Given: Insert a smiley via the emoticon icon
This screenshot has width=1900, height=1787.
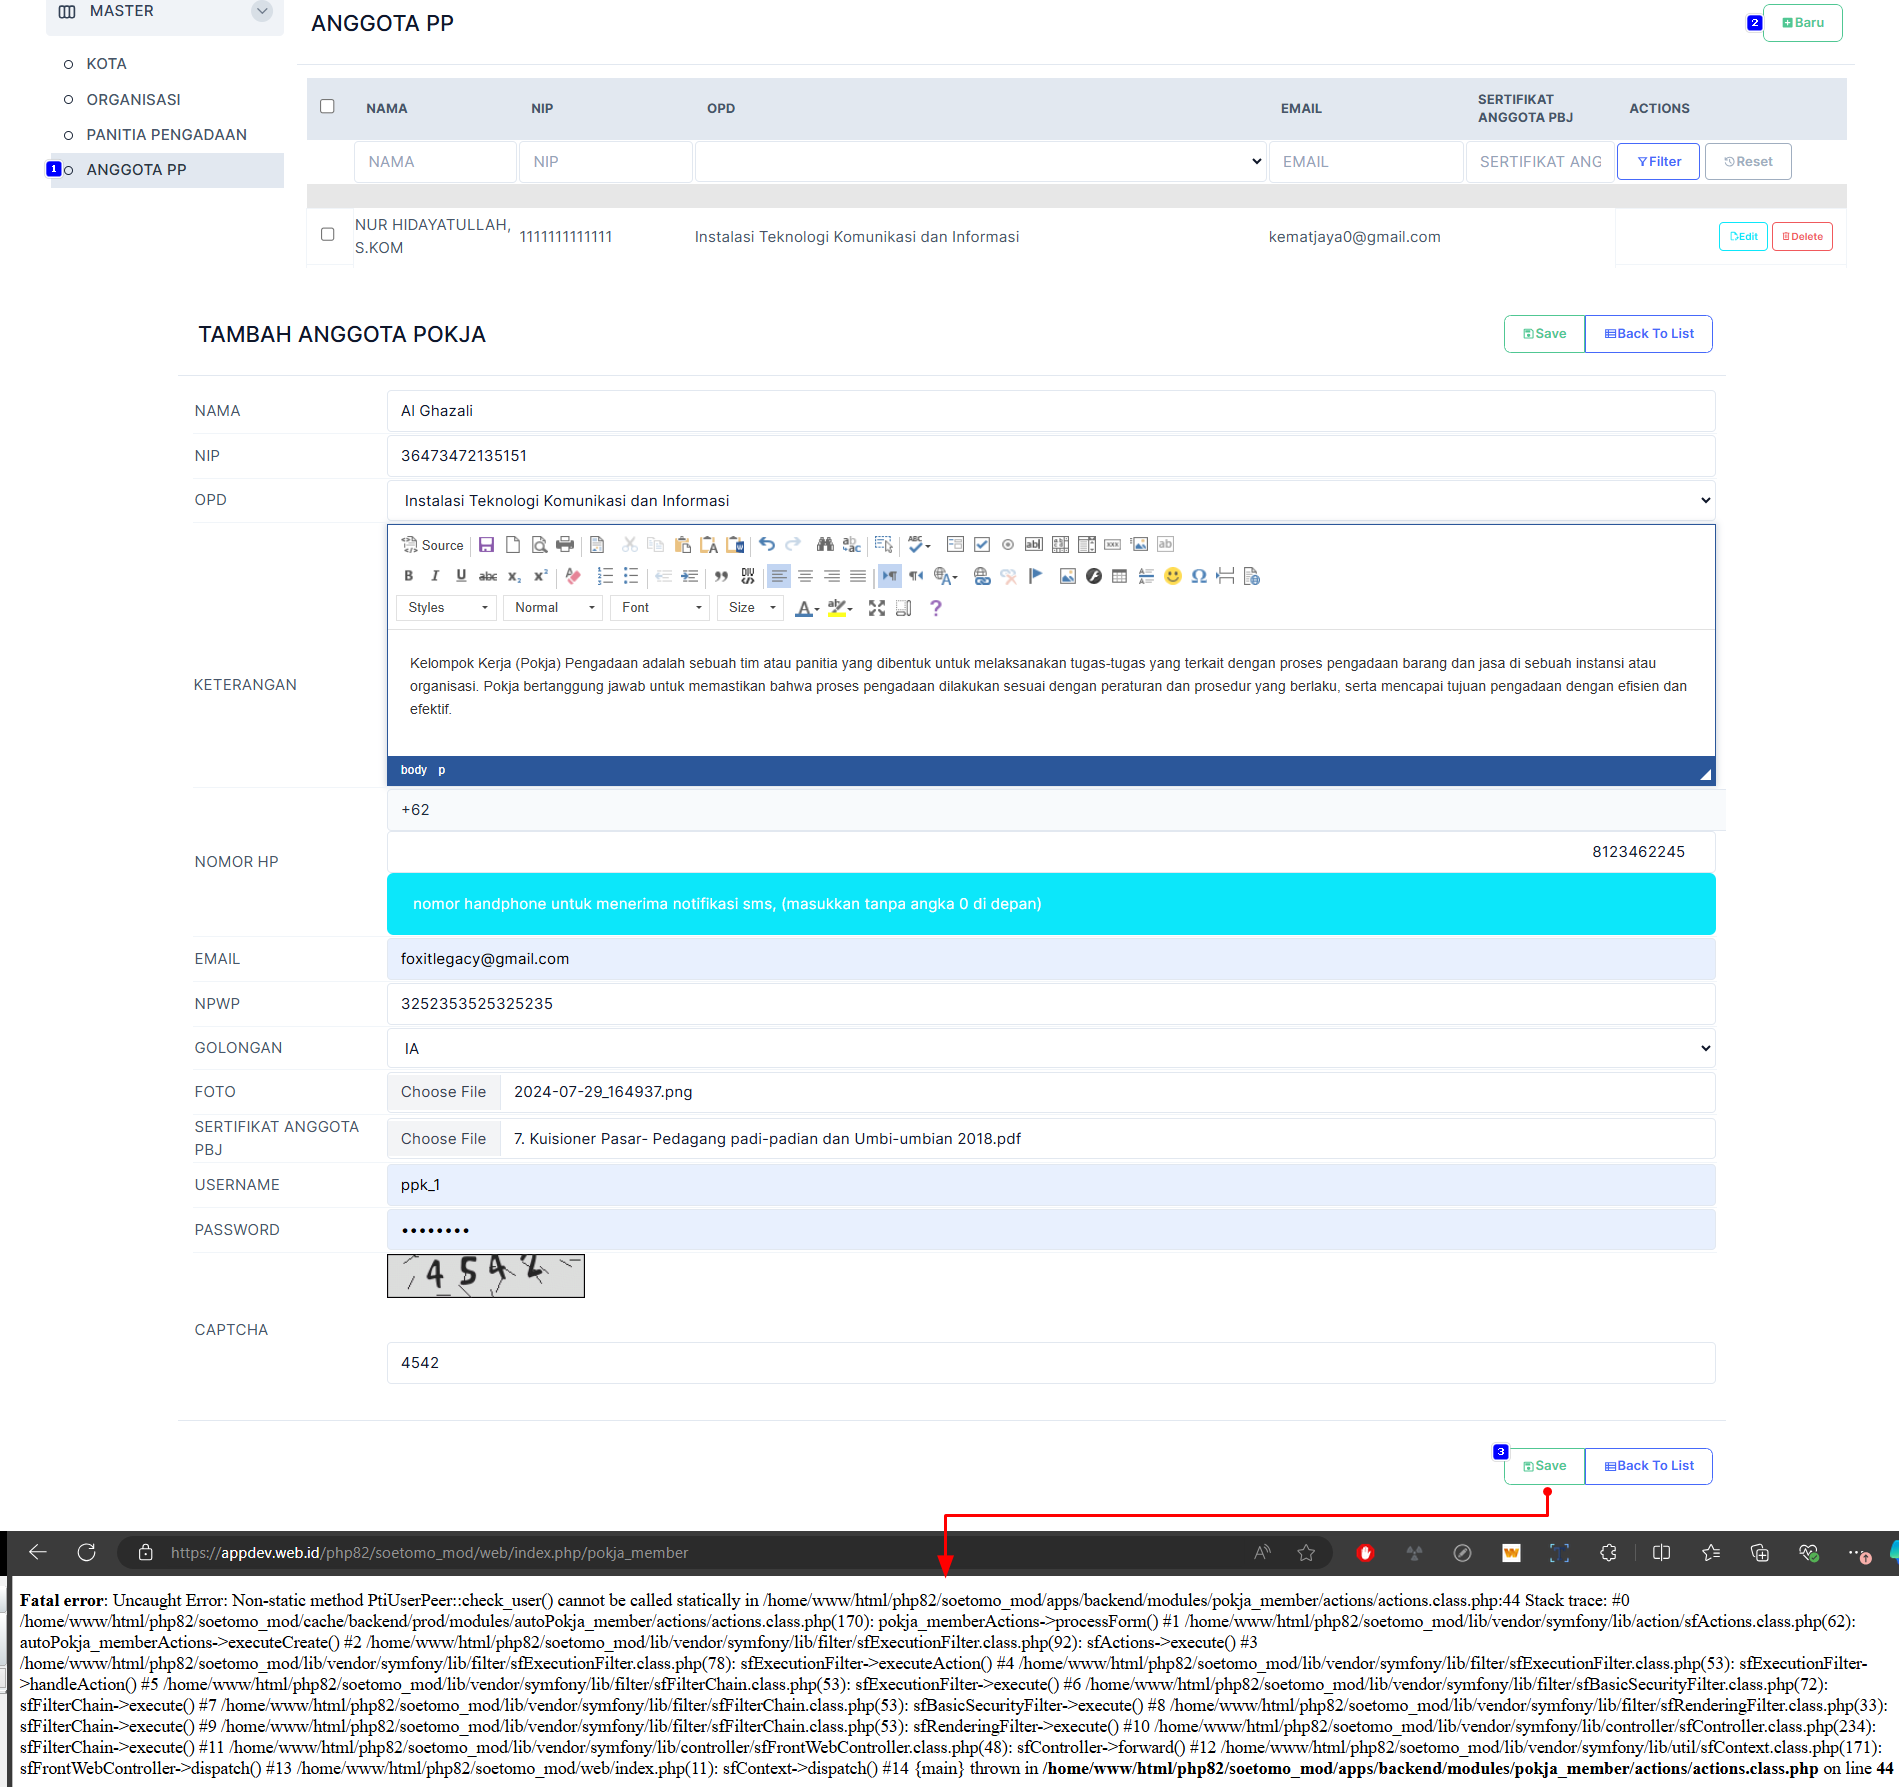Looking at the screenshot, I should [1172, 576].
